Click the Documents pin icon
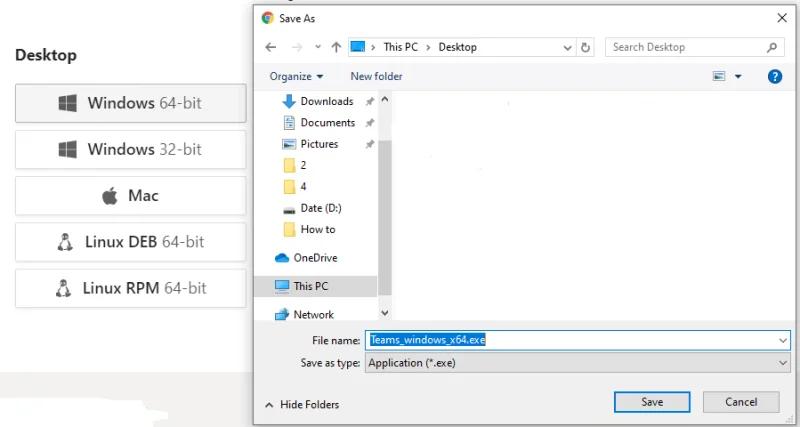This screenshot has width=800, height=427. click(369, 123)
